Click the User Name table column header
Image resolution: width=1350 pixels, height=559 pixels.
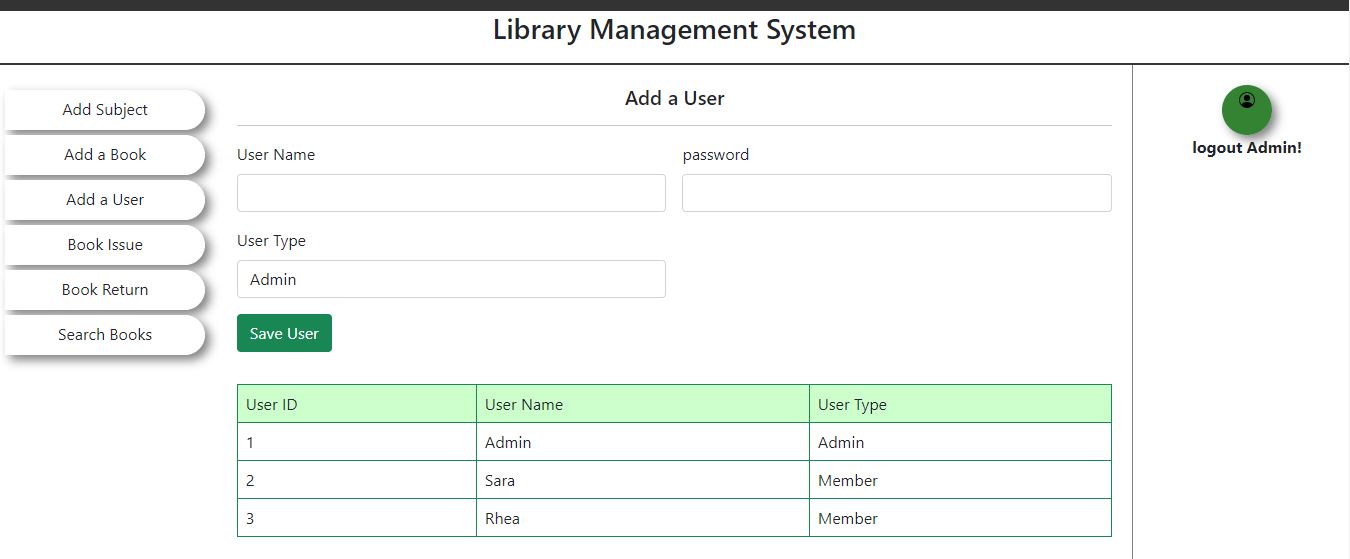coord(642,404)
